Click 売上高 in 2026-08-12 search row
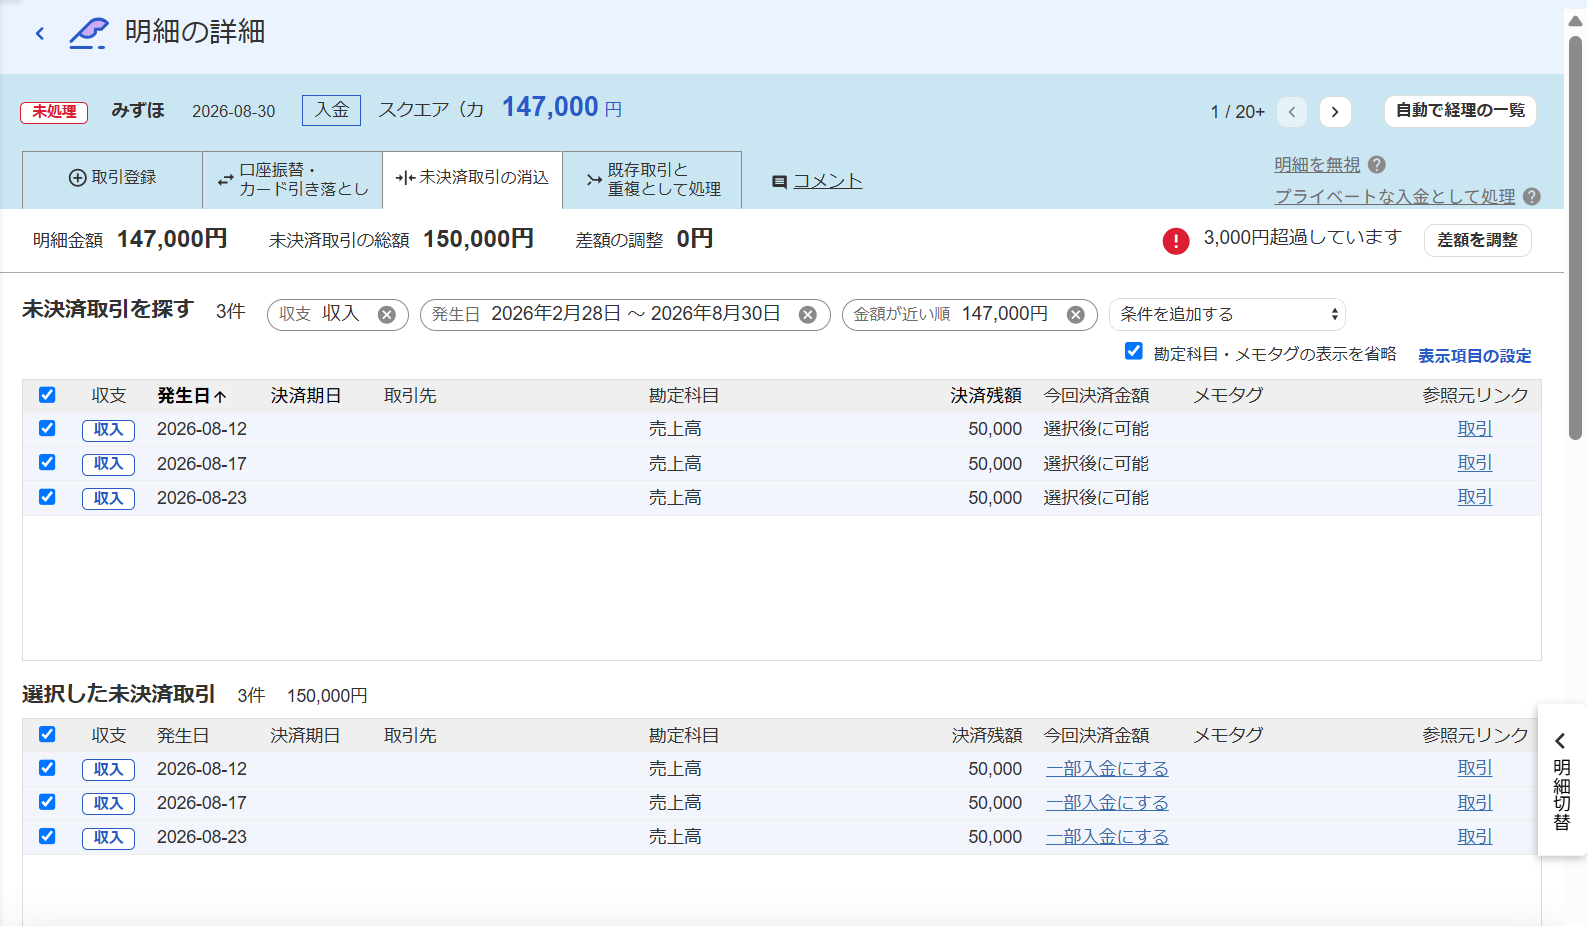Viewport: 1587px width, 926px height. pyautogui.click(x=675, y=429)
